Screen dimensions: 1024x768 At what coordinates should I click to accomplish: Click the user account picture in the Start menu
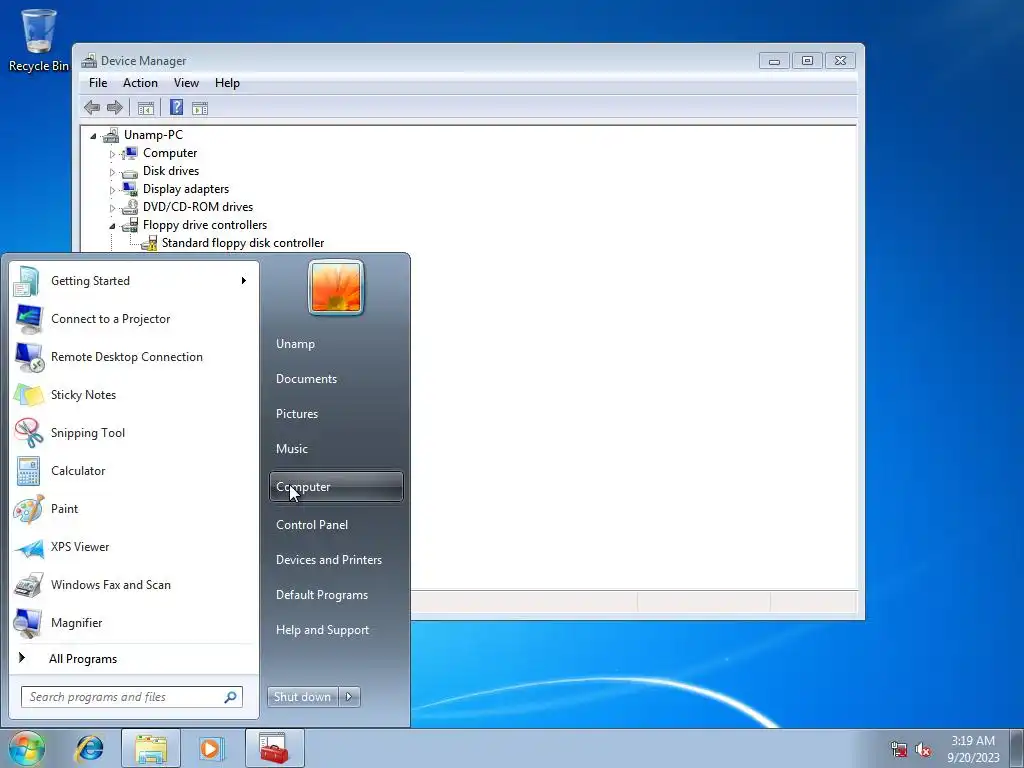336,287
